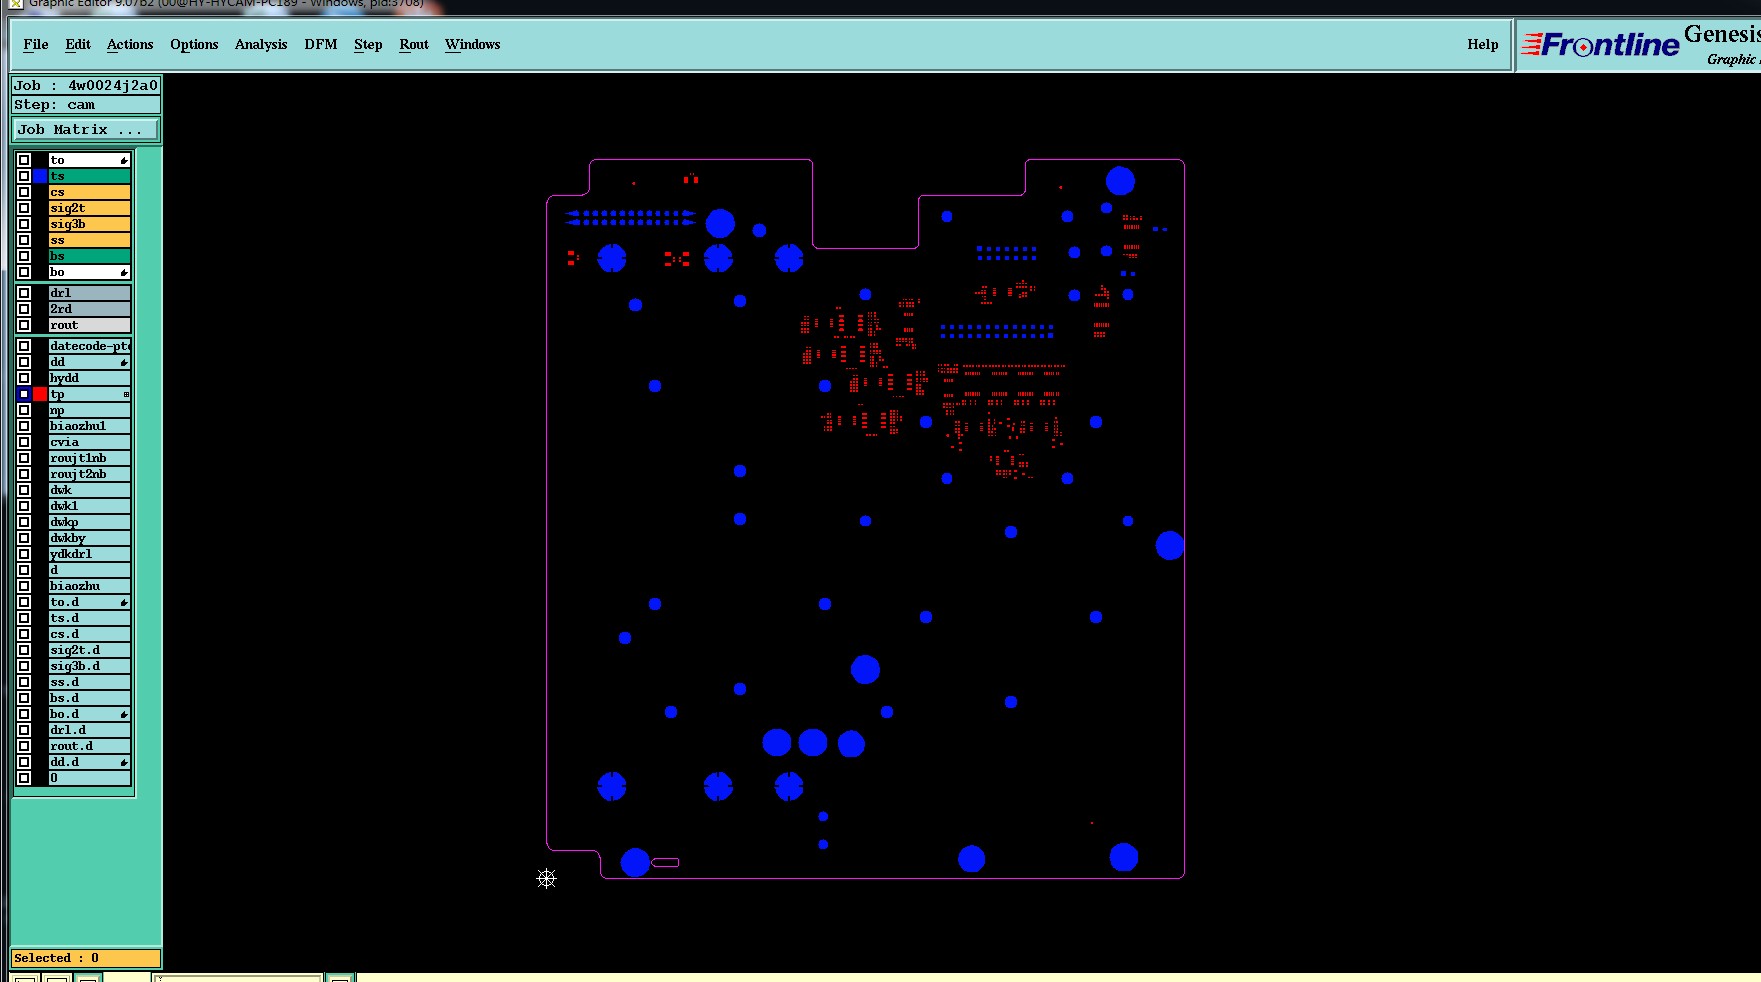
Task: Open the Edit menu
Action: tap(78, 44)
